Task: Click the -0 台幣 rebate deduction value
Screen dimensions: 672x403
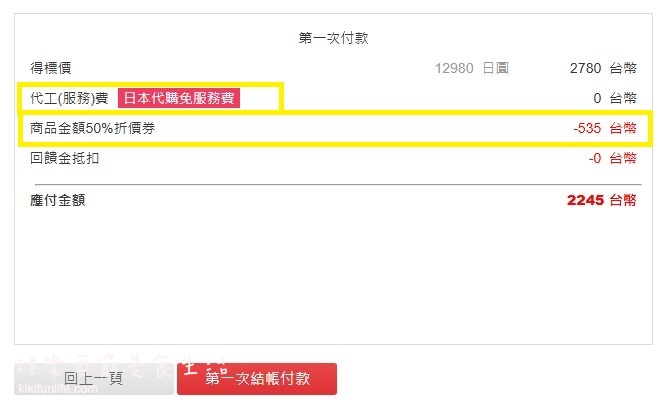Action: 612,158
